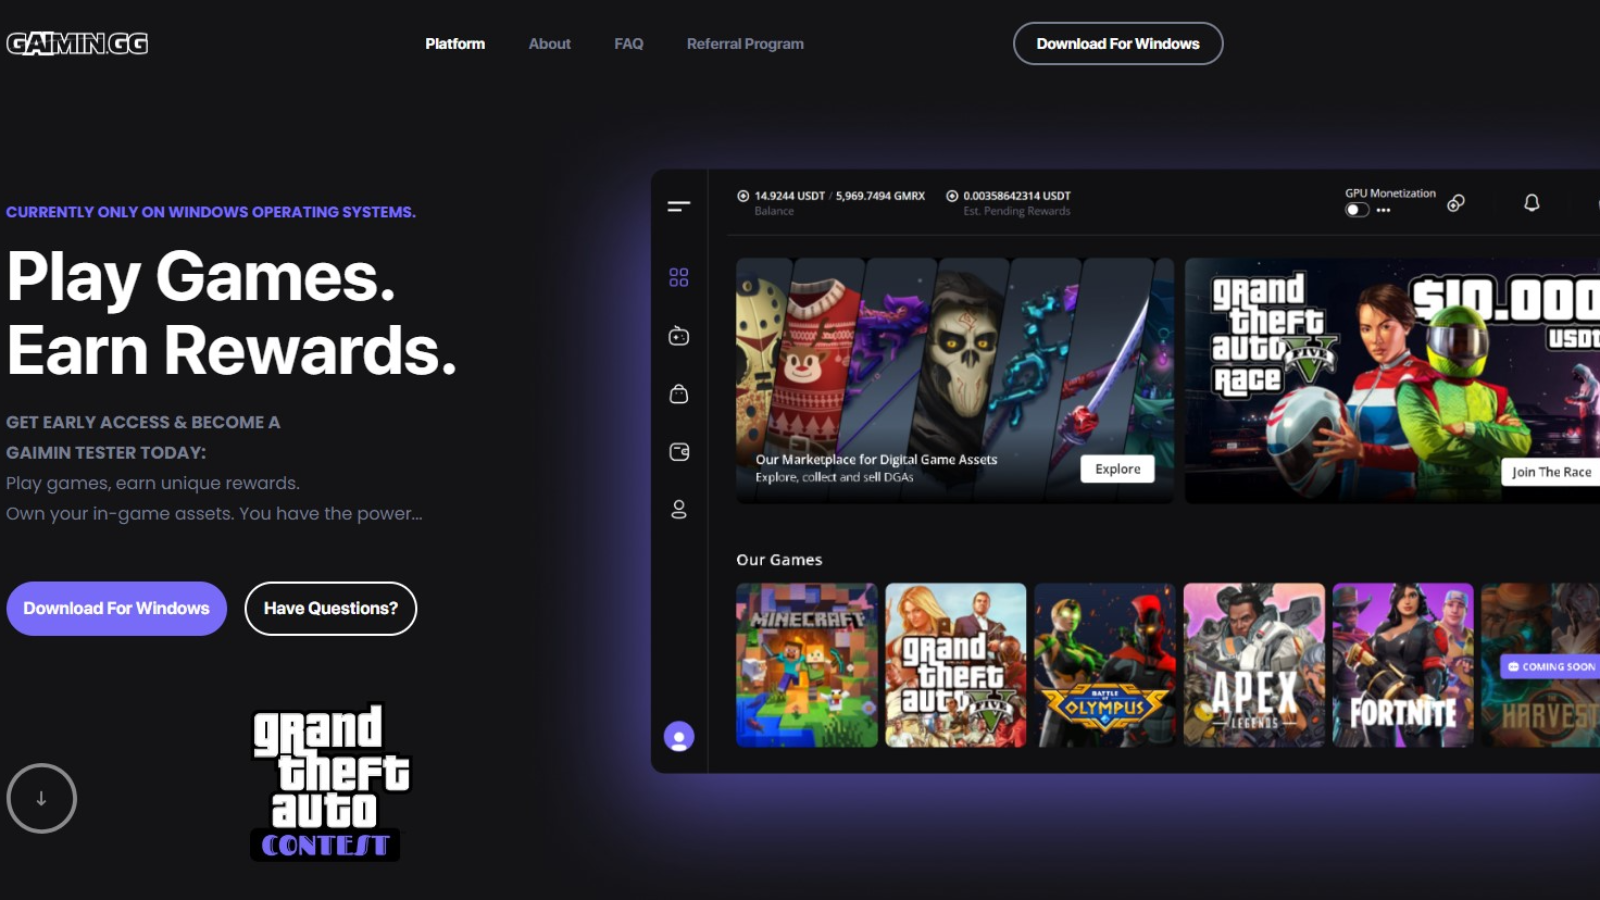
Task: Click the link icon beside GPU Monetization
Action: click(x=1456, y=203)
